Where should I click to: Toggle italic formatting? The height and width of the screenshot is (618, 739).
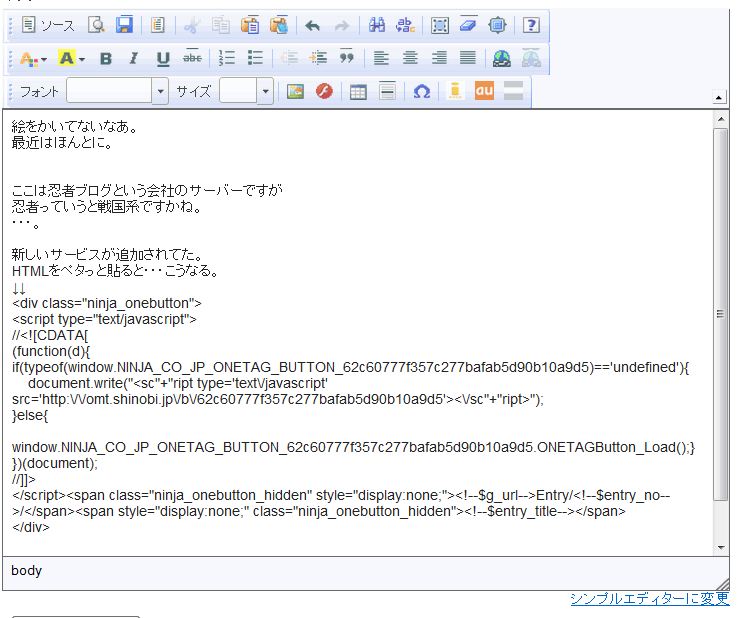point(134,59)
